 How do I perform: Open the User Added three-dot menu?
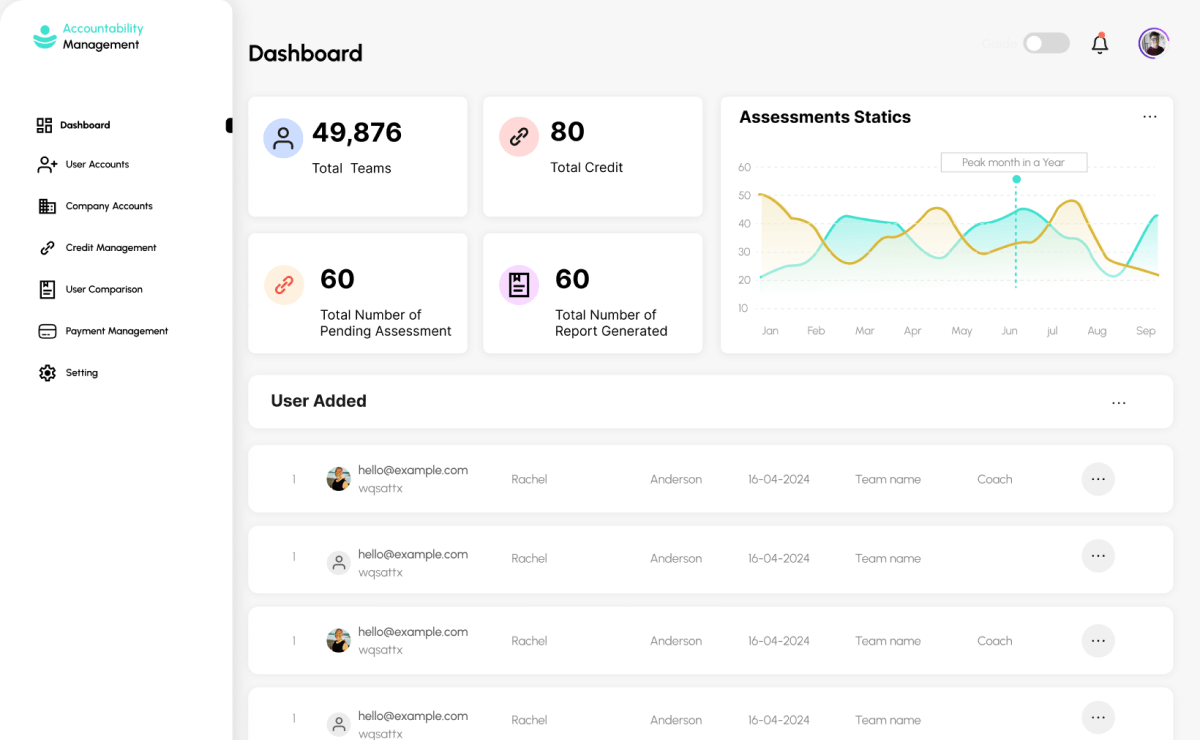1119,402
